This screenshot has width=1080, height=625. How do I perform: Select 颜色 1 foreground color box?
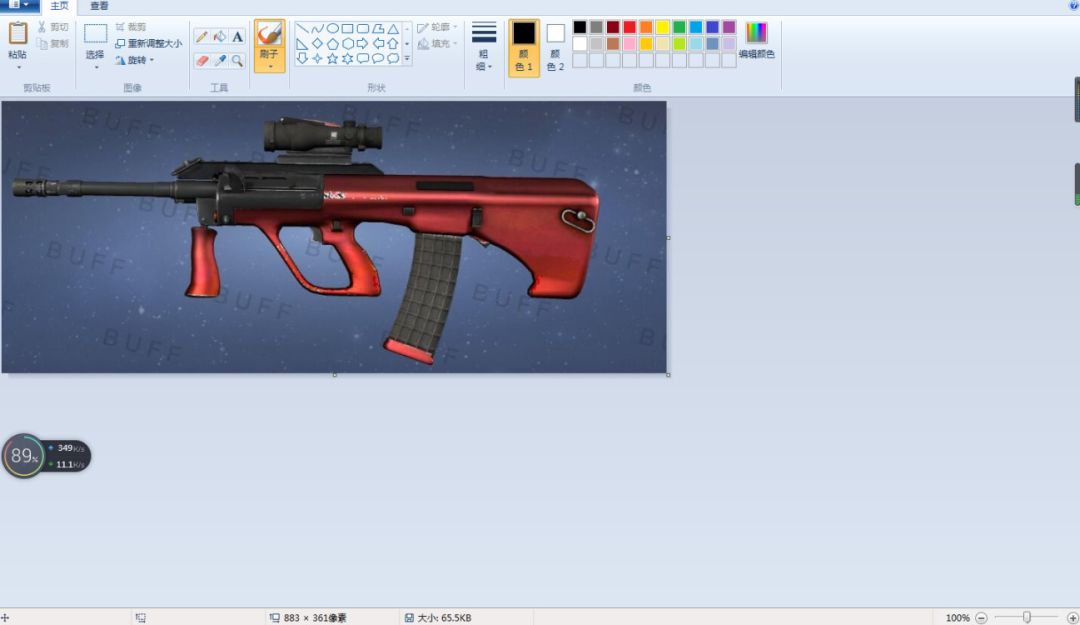[524, 47]
